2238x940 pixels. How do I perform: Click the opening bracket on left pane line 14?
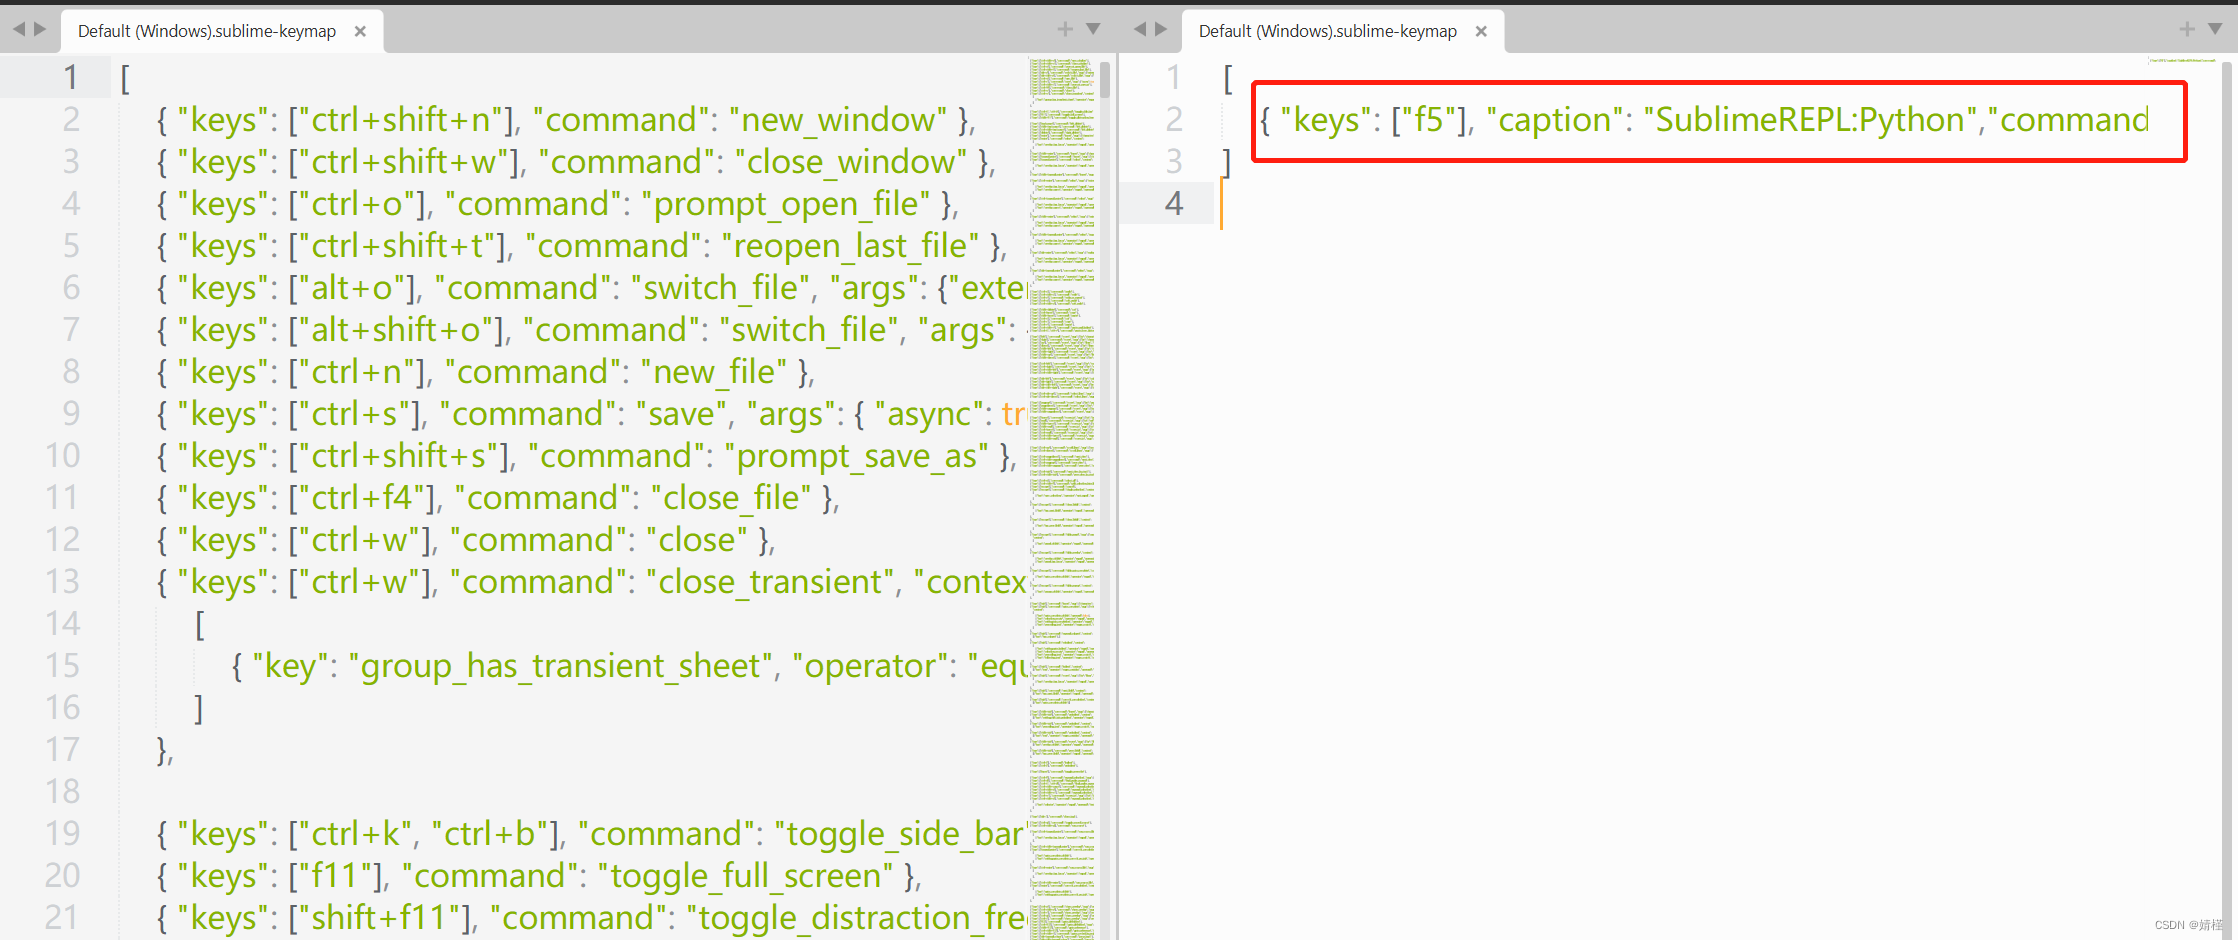[200, 624]
